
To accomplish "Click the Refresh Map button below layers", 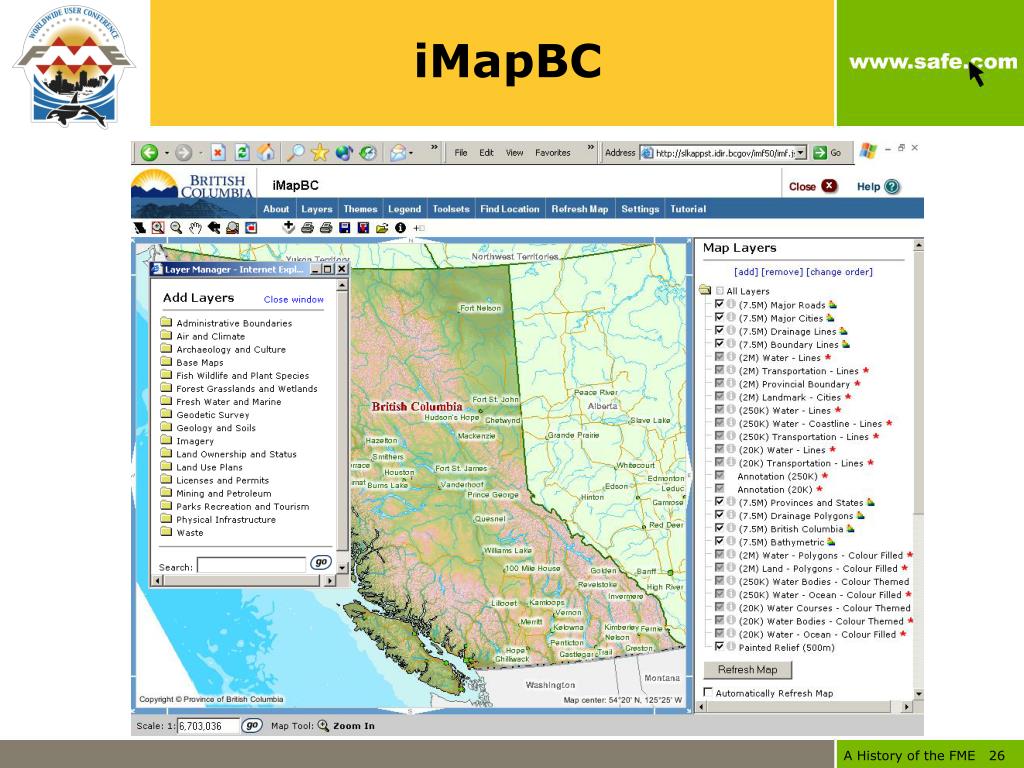I will [748, 670].
